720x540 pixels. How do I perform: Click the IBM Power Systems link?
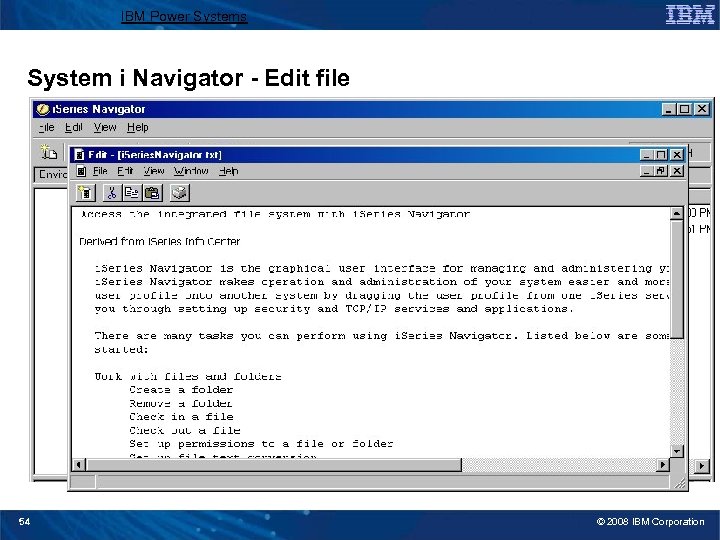click(184, 17)
